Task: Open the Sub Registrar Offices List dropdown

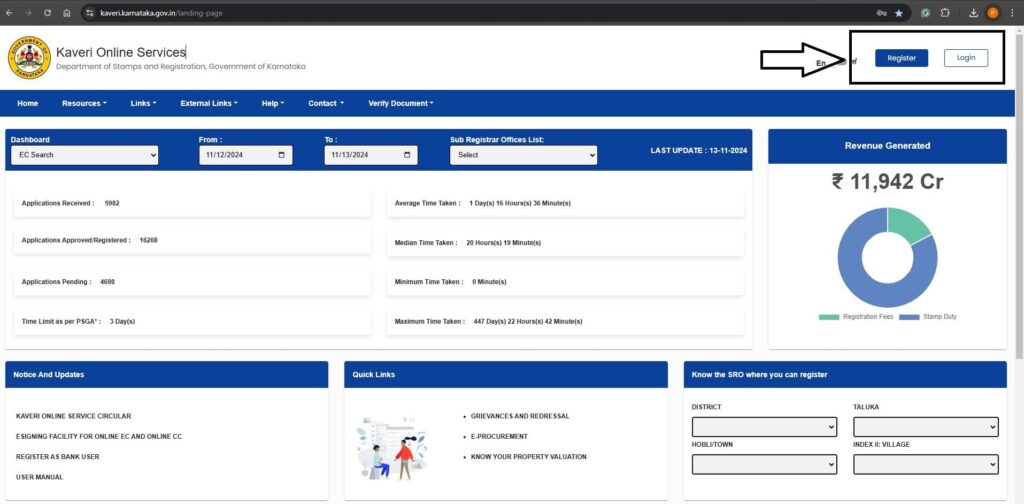Action: (x=523, y=155)
